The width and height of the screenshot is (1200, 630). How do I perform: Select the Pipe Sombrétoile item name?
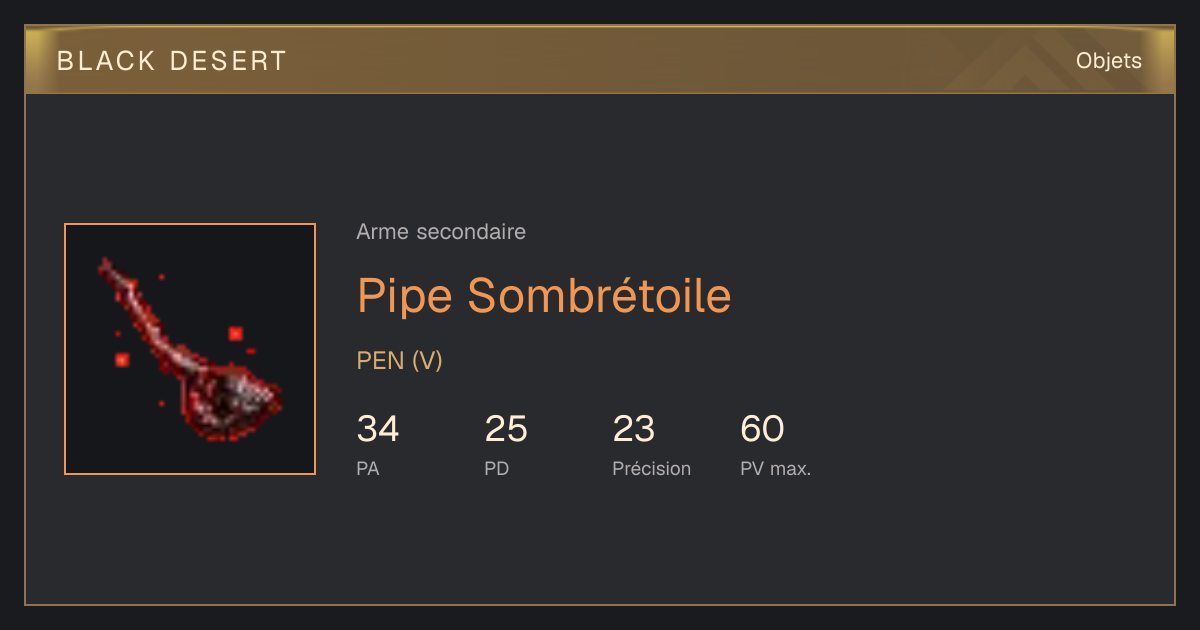coord(544,295)
